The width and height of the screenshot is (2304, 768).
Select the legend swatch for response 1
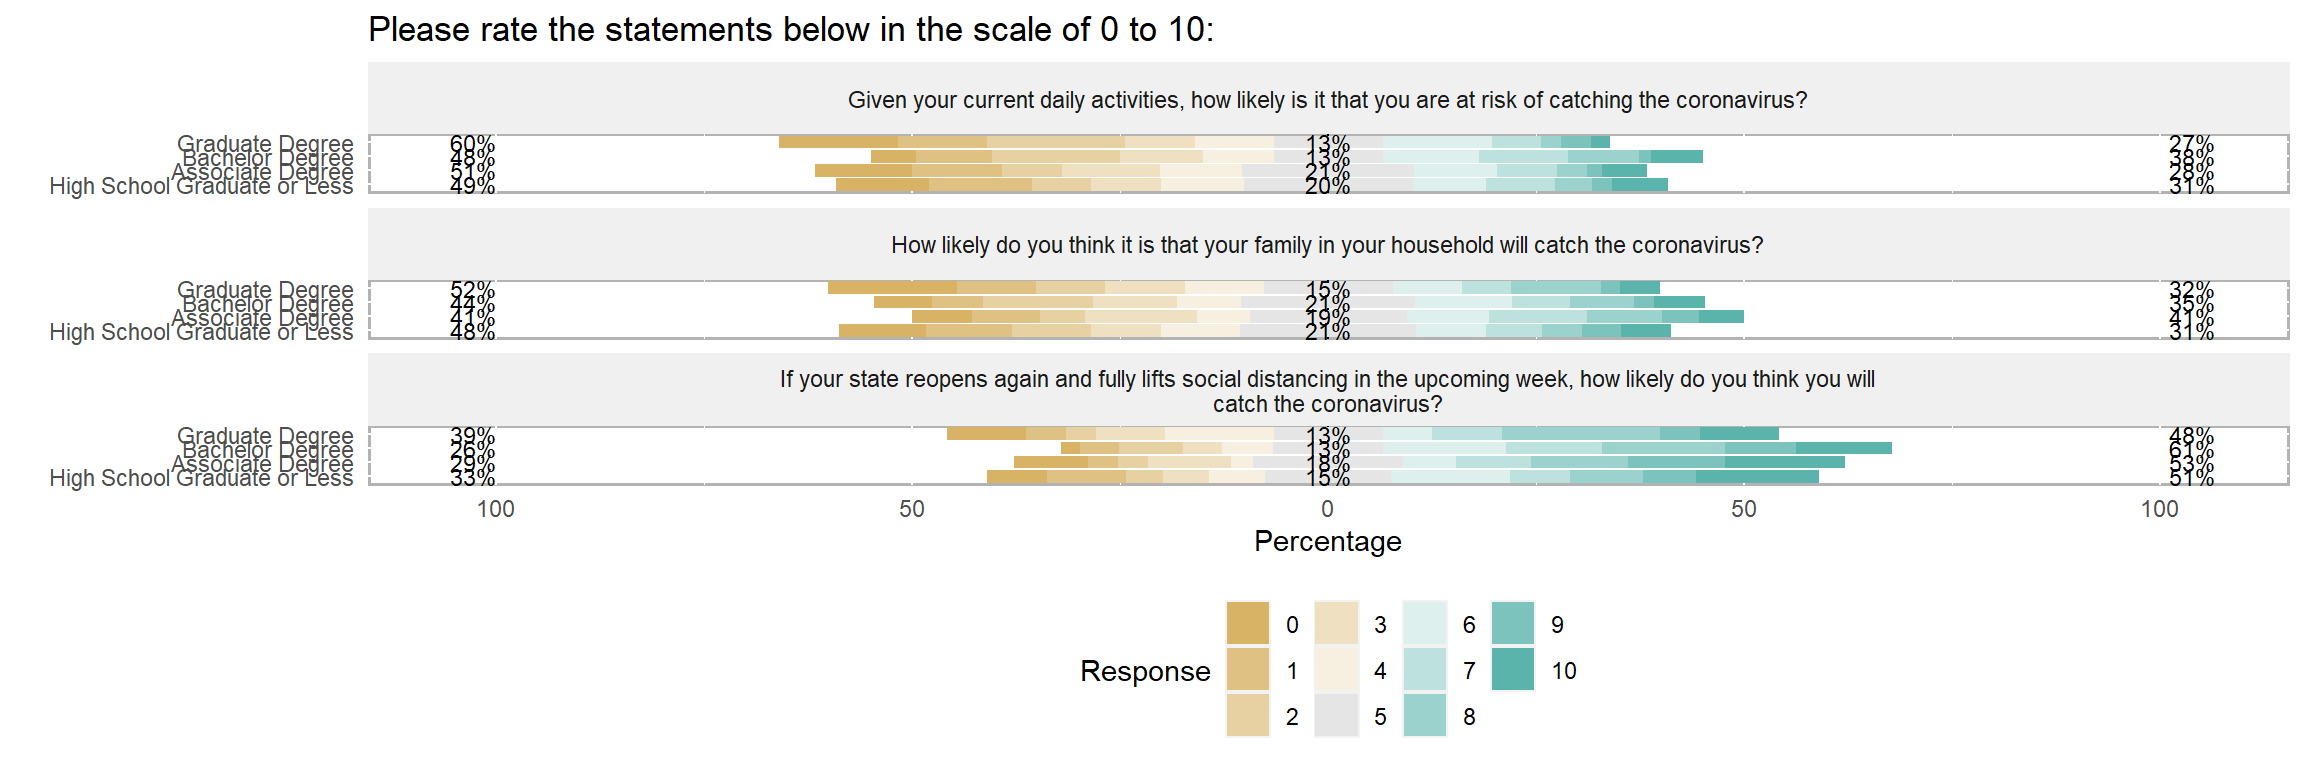click(1247, 670)
